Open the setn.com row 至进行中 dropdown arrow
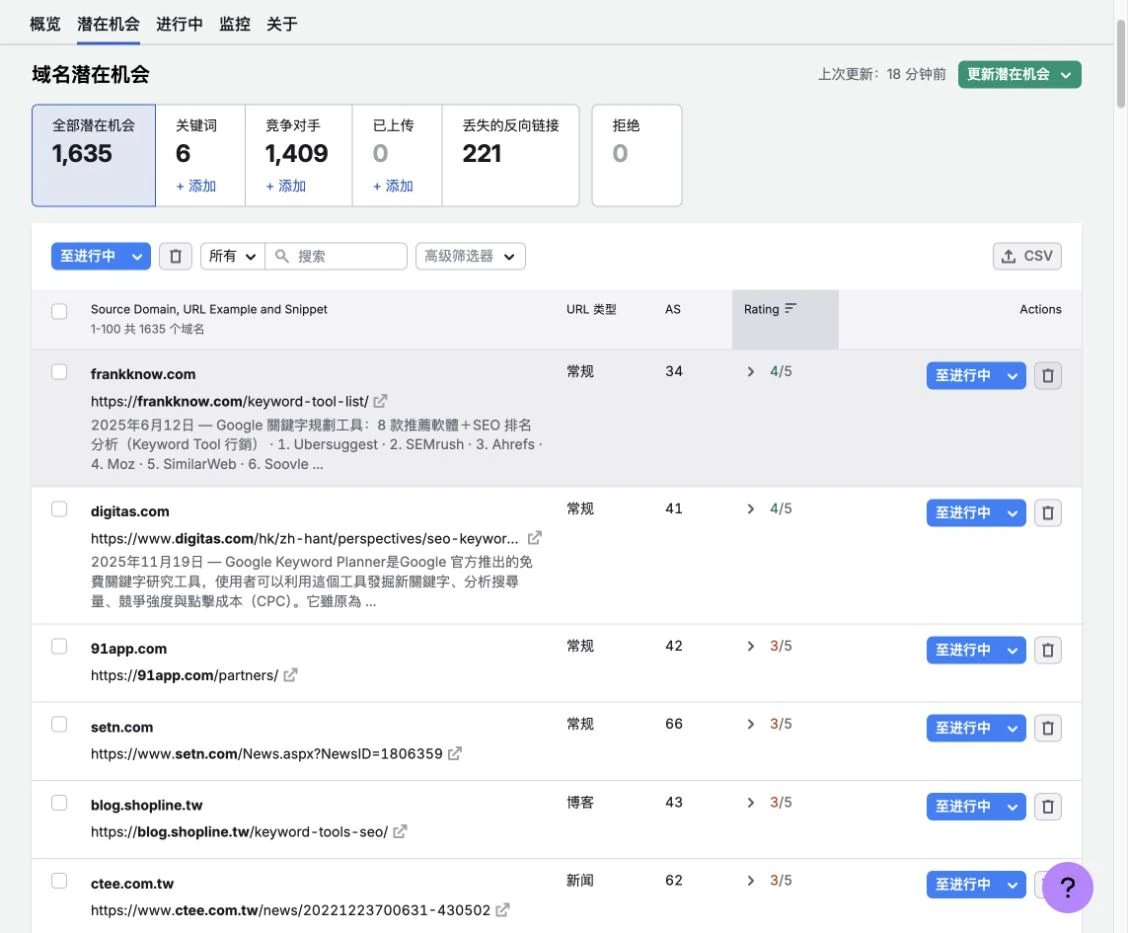Viewport: 1128px width, 933px height. point(1012,728)
